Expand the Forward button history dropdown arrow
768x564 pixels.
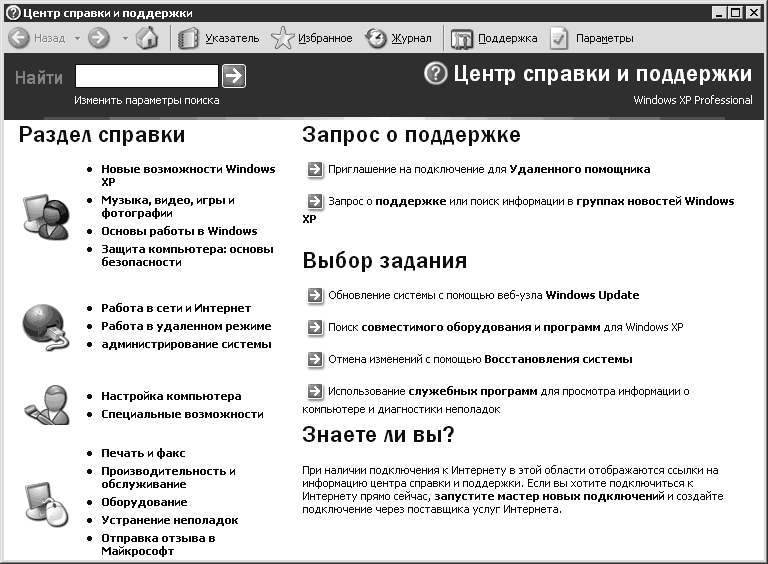(124, 39)
